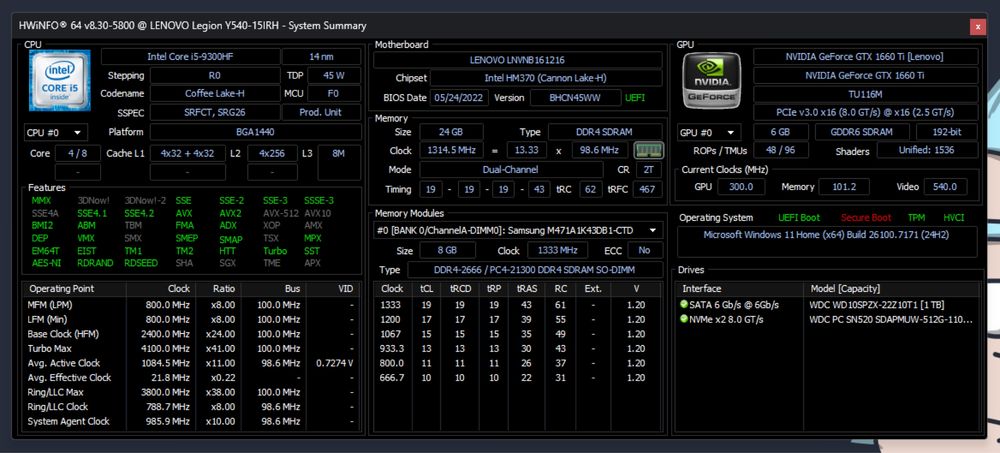Click the NVIDIA GeForce logo

pyautogui.click(x=712, y=80)
